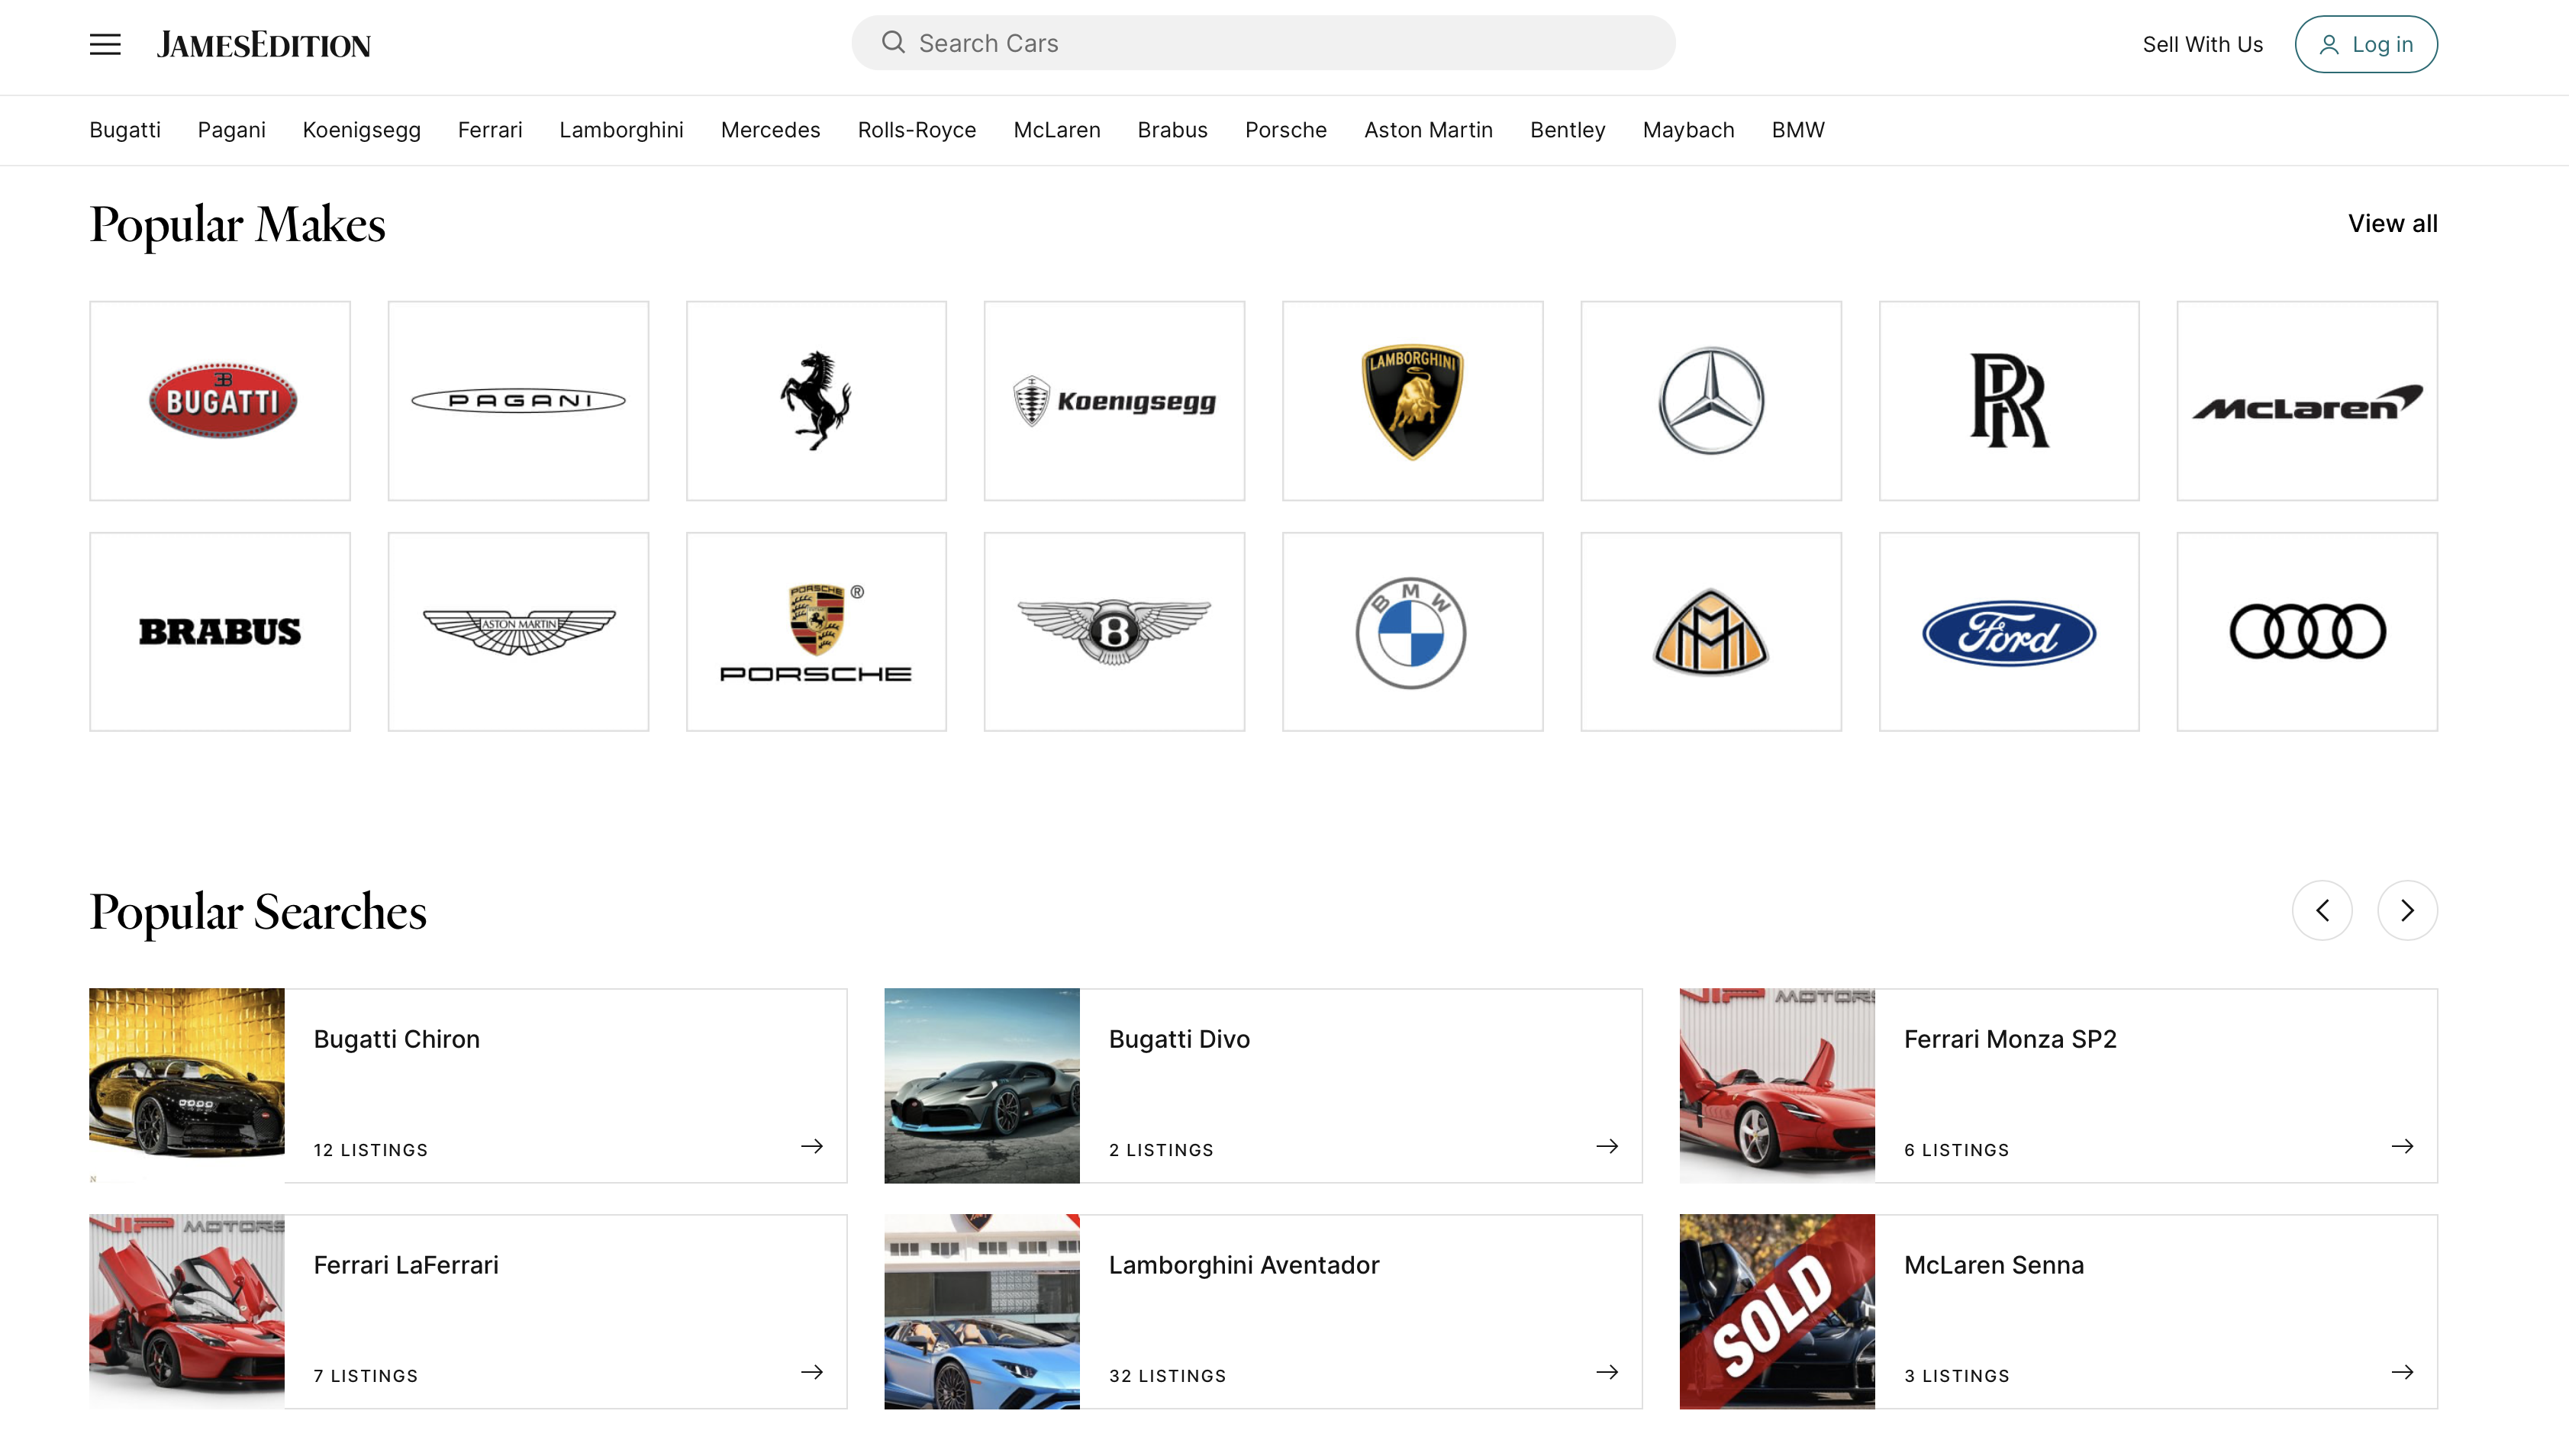Viewport: 2569px width, 1456px height.
Task: Go to Maybach in the nav bar
Action: (x=1689, y=130)
